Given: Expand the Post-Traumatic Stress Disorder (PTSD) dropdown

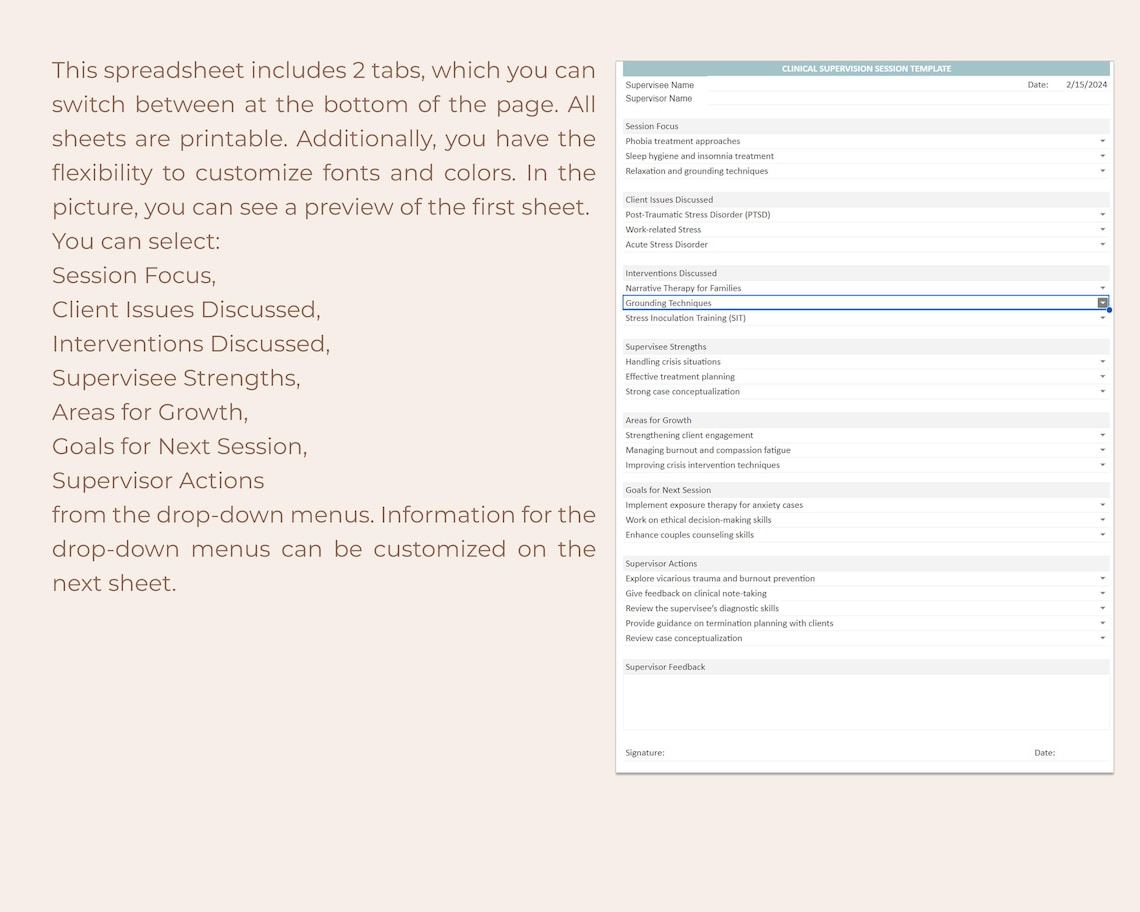Looking at the screenshot, I should [1102, 214].
